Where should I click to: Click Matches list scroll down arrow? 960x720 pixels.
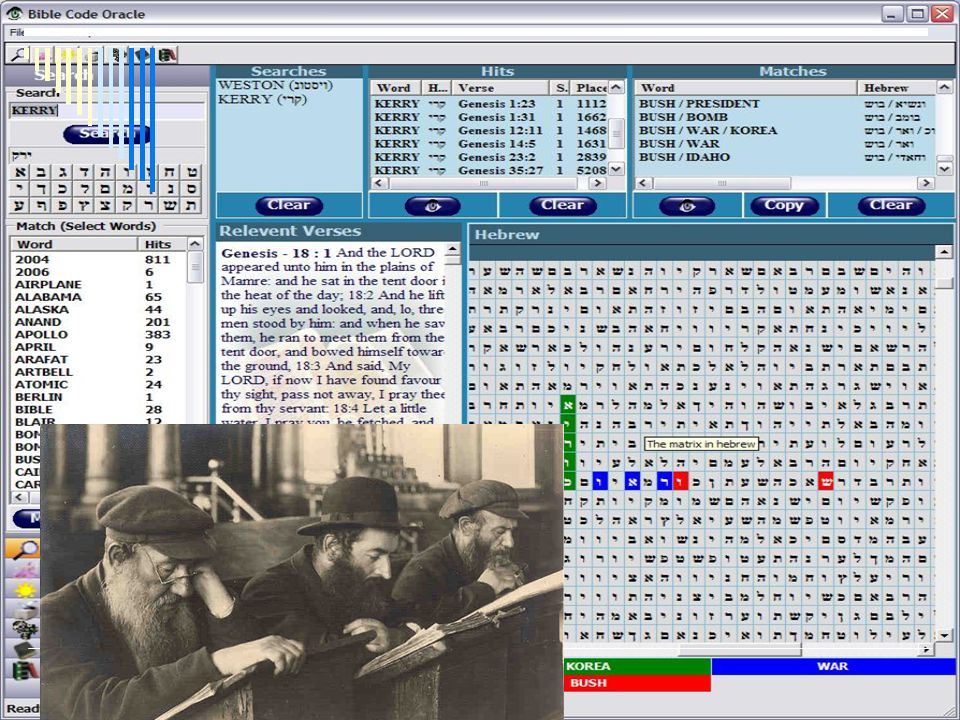pyautogui.click(x=945, y=169)
